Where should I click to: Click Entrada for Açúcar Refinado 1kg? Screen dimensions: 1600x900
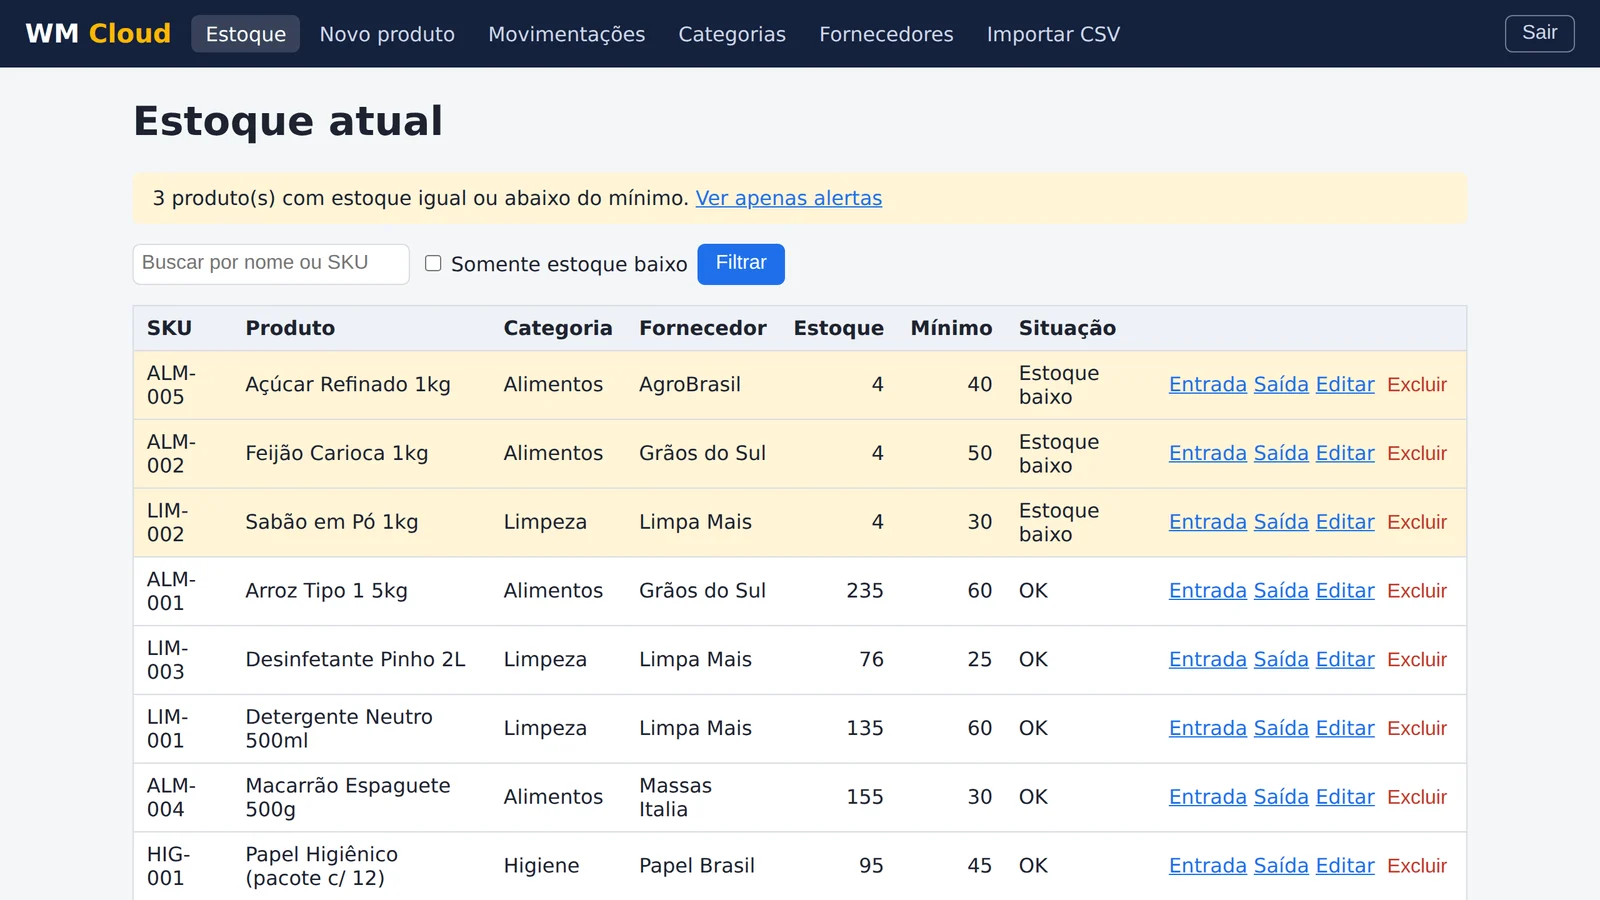pyautogui.click(x=1208, y=385)
